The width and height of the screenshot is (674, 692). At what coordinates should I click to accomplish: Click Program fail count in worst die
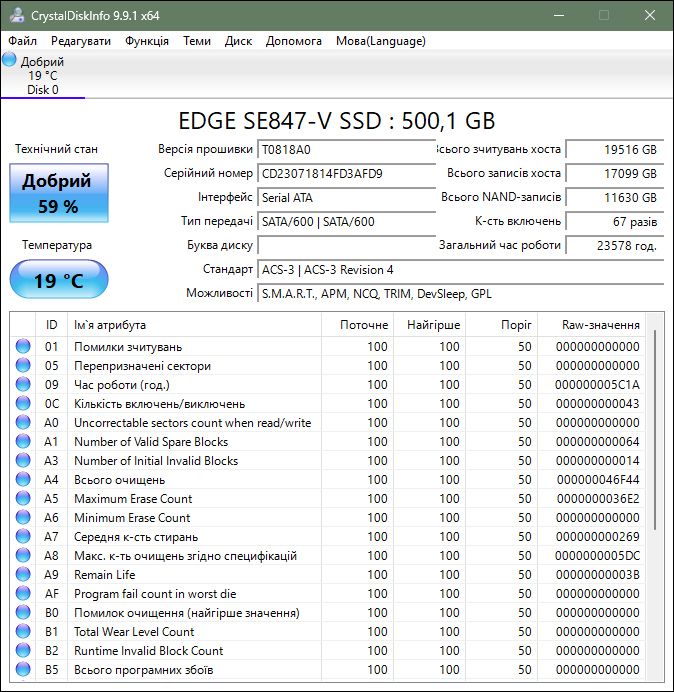(155, 594)
